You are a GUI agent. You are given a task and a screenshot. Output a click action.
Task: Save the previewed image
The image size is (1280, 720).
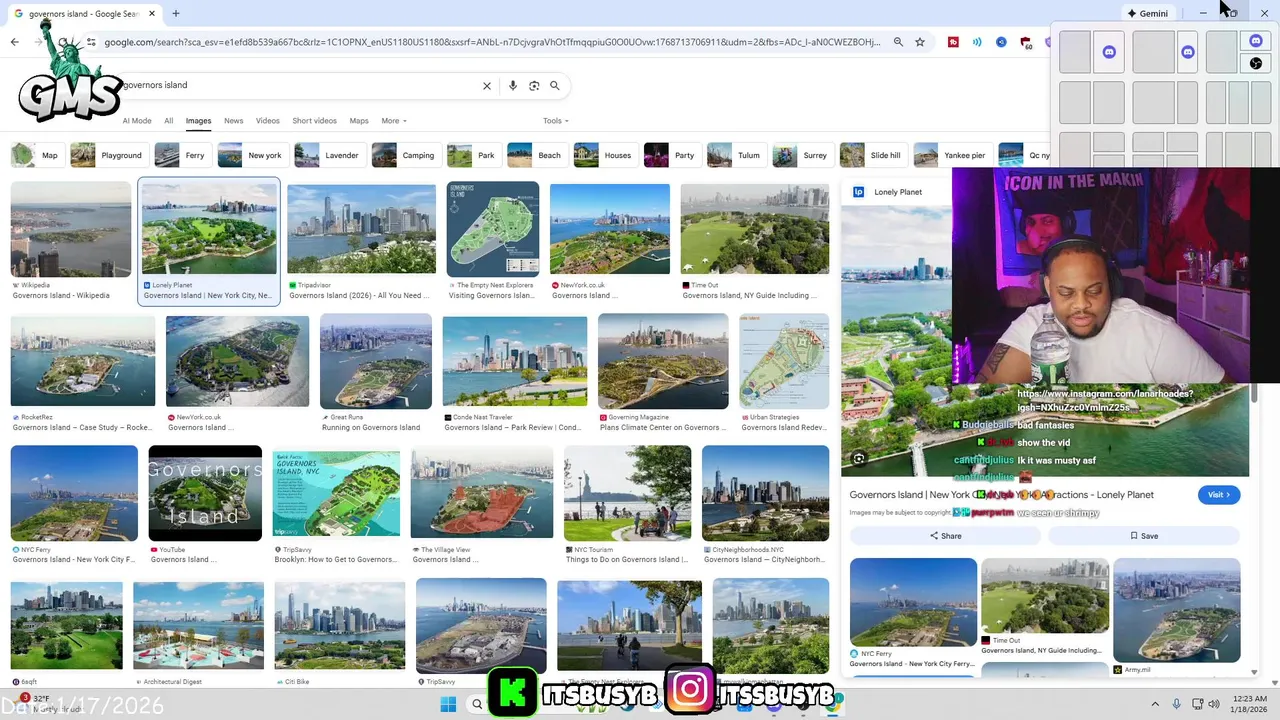click(1144, 536)
